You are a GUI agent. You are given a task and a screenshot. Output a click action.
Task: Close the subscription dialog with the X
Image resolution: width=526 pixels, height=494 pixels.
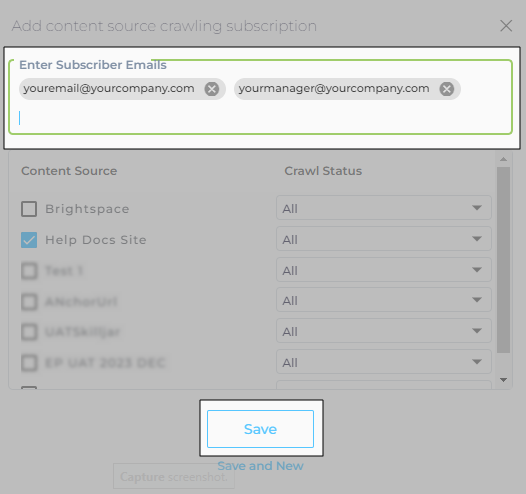pos(506,26)
